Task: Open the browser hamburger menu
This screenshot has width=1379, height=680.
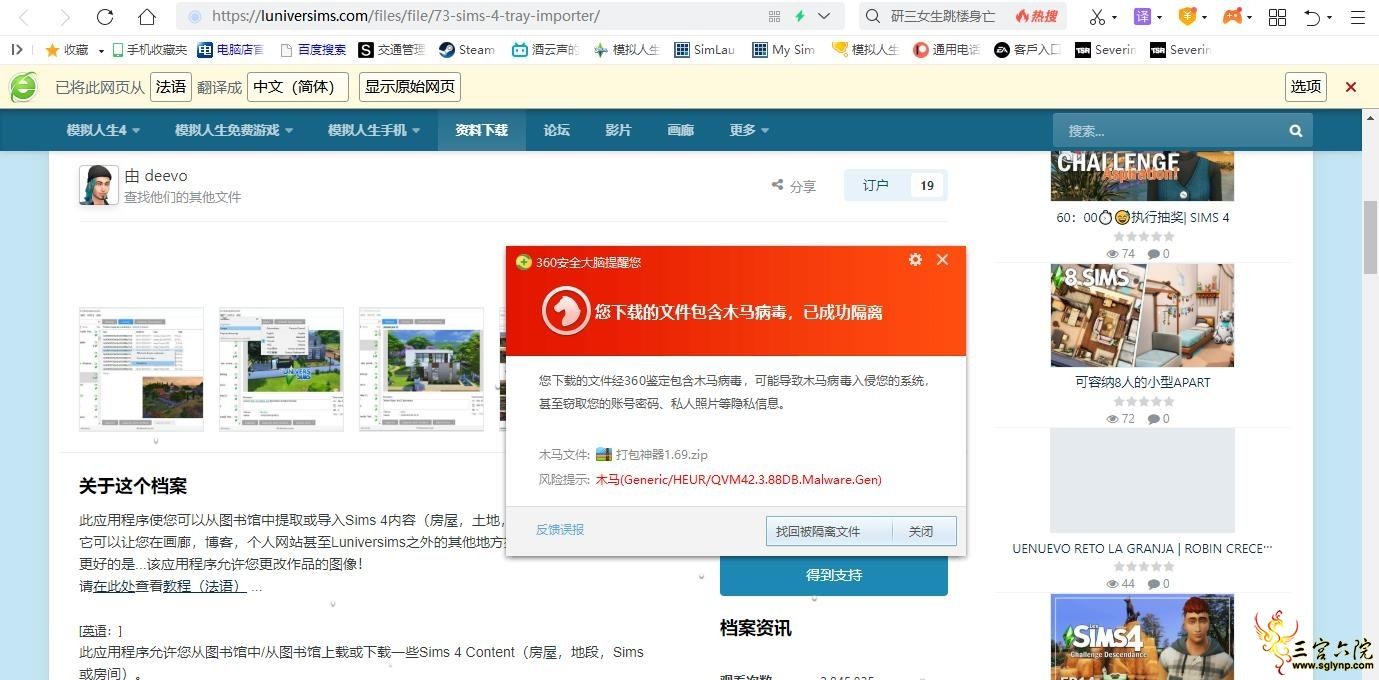Action: 1357,17
